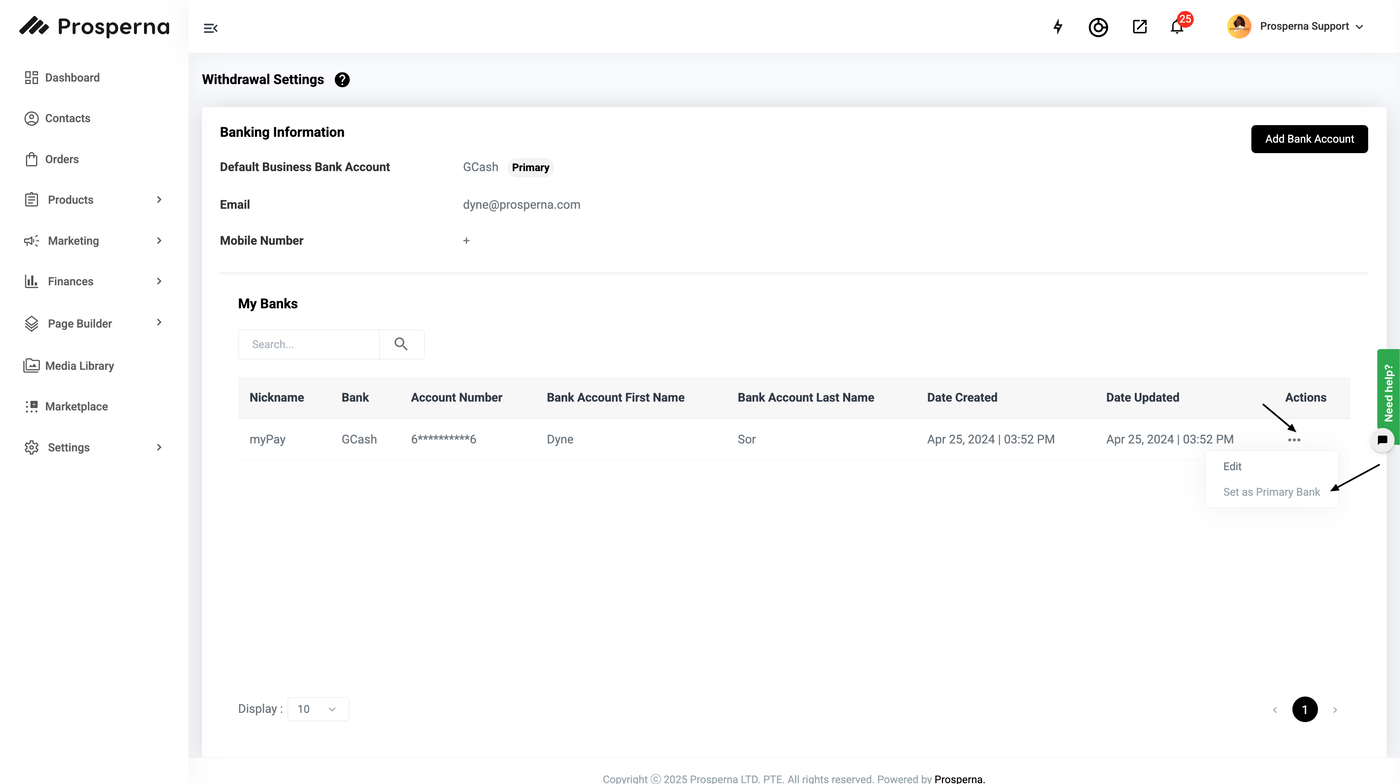1400x784 pixels.
Task: Click the Primary badge next to GCash
Action: point(530,168)
